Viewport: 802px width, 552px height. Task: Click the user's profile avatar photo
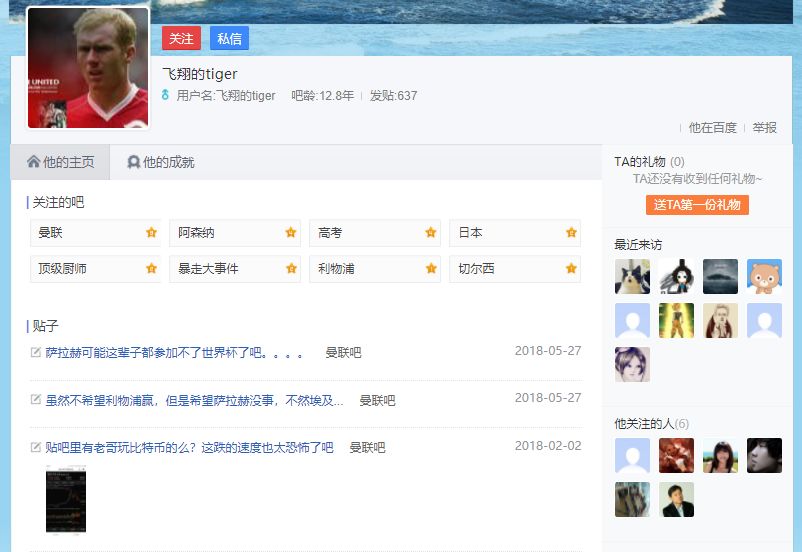[x=88, y=68]
